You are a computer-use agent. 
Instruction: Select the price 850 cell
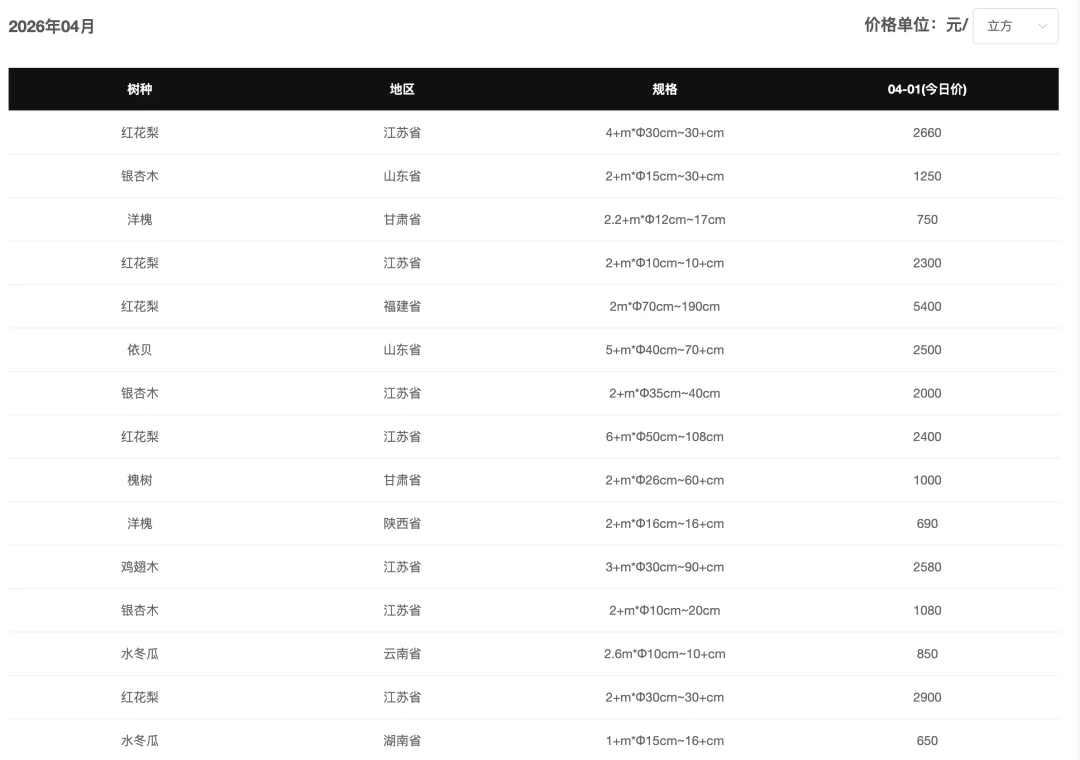[x=927, y=653]
